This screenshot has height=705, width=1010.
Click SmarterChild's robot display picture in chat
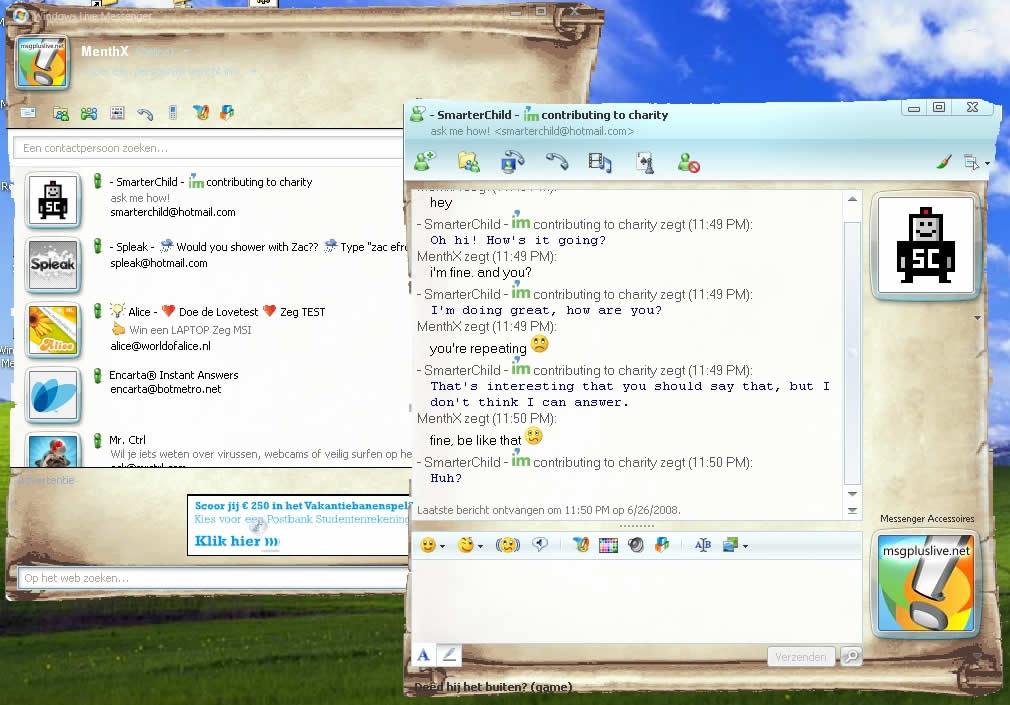pos(926,245)
